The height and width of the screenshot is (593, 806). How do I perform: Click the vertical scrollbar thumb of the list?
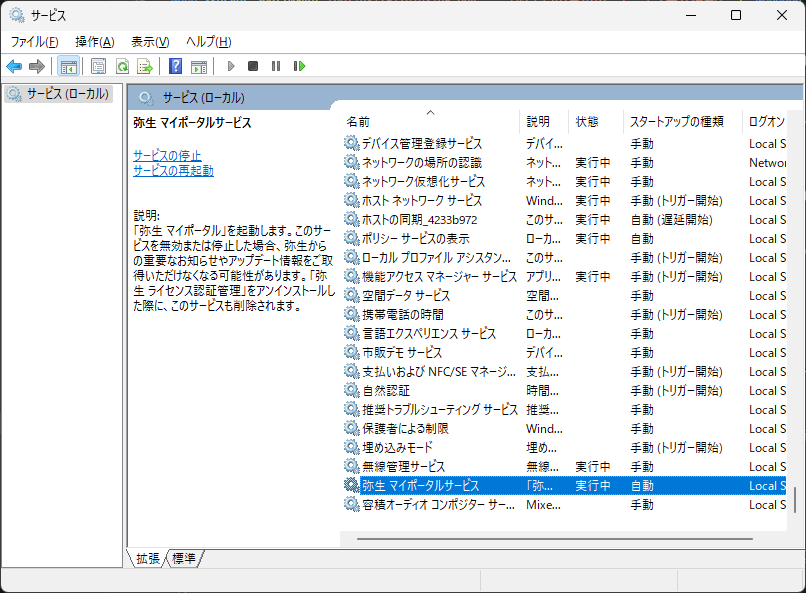coord(795,500)
